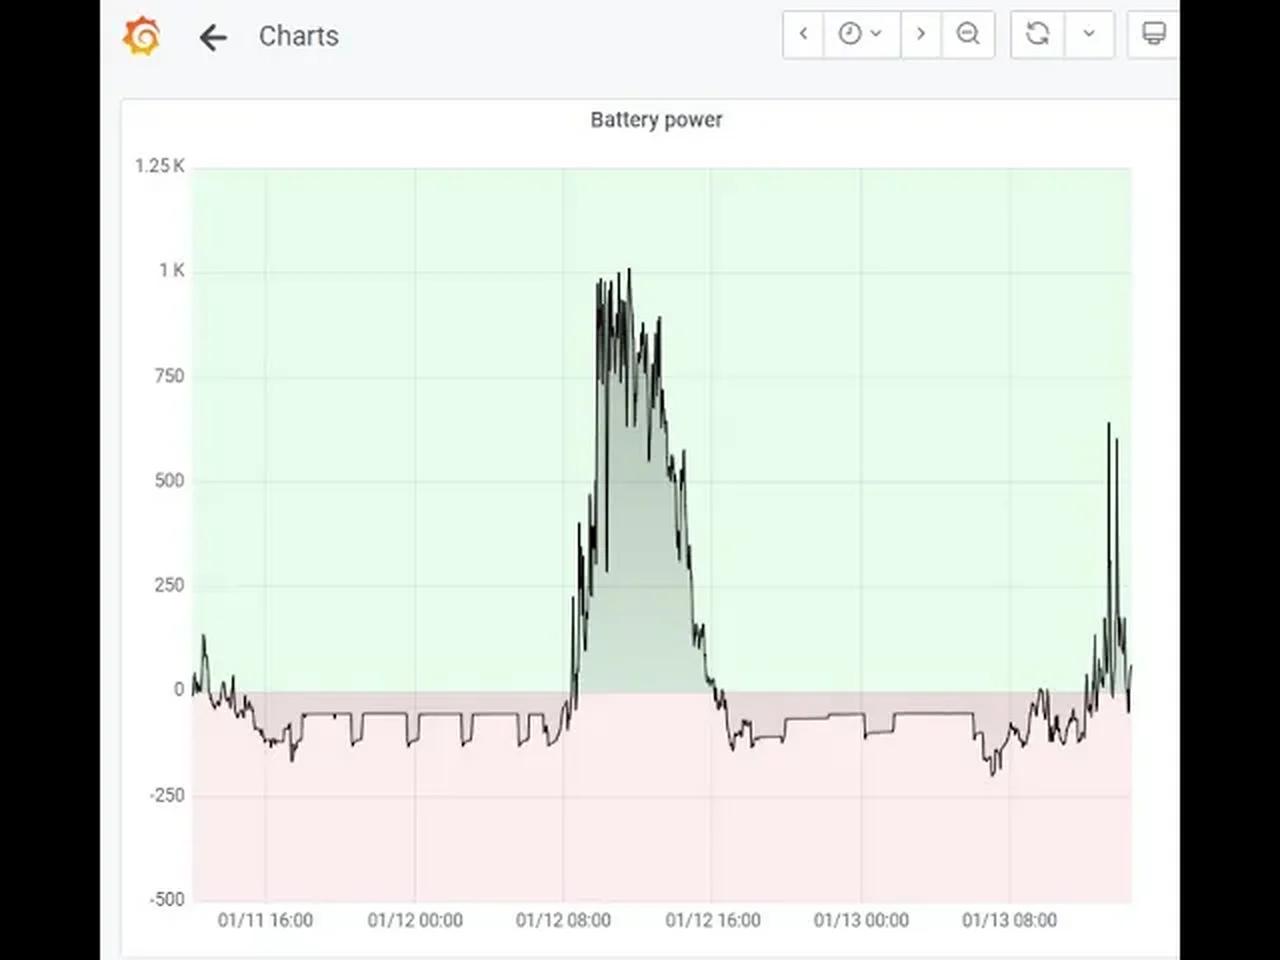Activate cycle view mode with monitor icon
The height and width of the screenshot is (960, 1280).
[x=1152, y=33]
